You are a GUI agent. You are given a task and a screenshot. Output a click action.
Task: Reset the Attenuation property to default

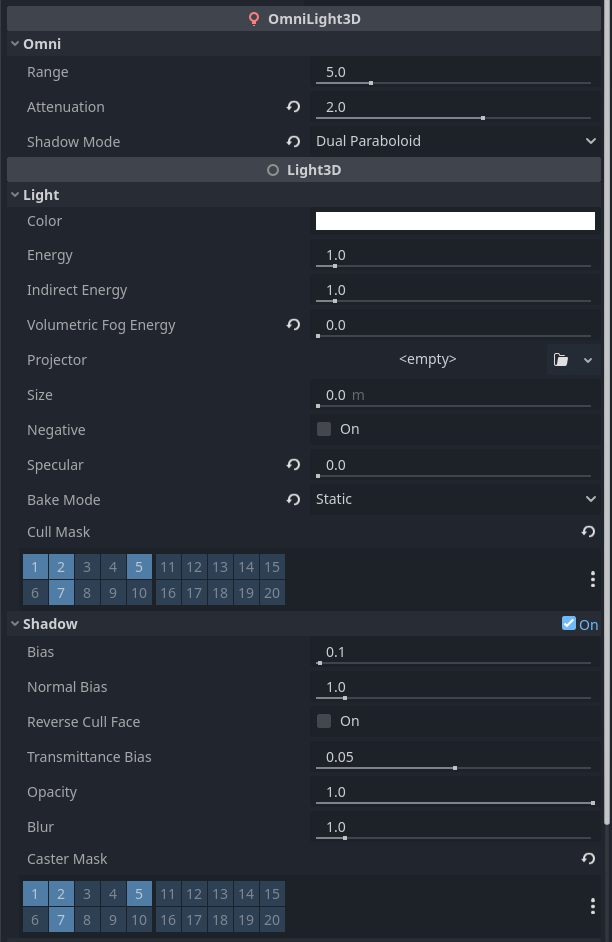[293, 107]
